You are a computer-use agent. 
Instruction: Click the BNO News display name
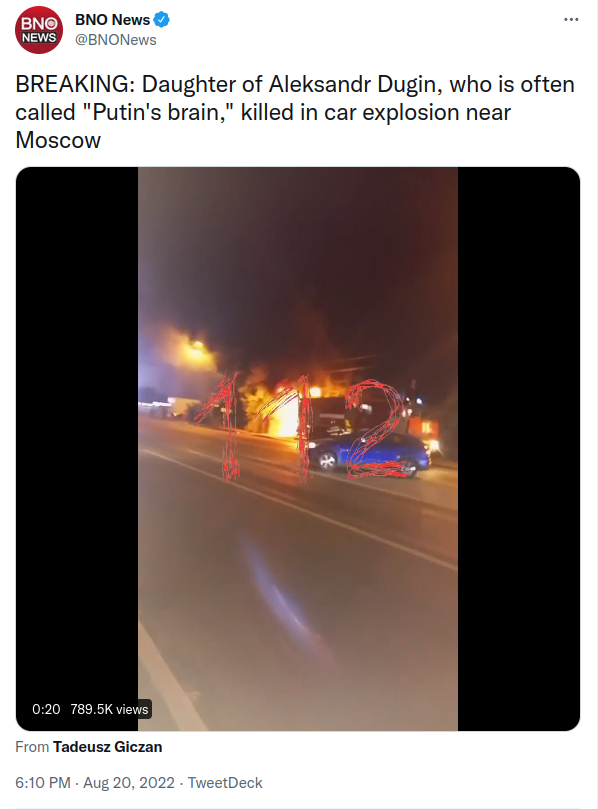(x=112, y=20)
